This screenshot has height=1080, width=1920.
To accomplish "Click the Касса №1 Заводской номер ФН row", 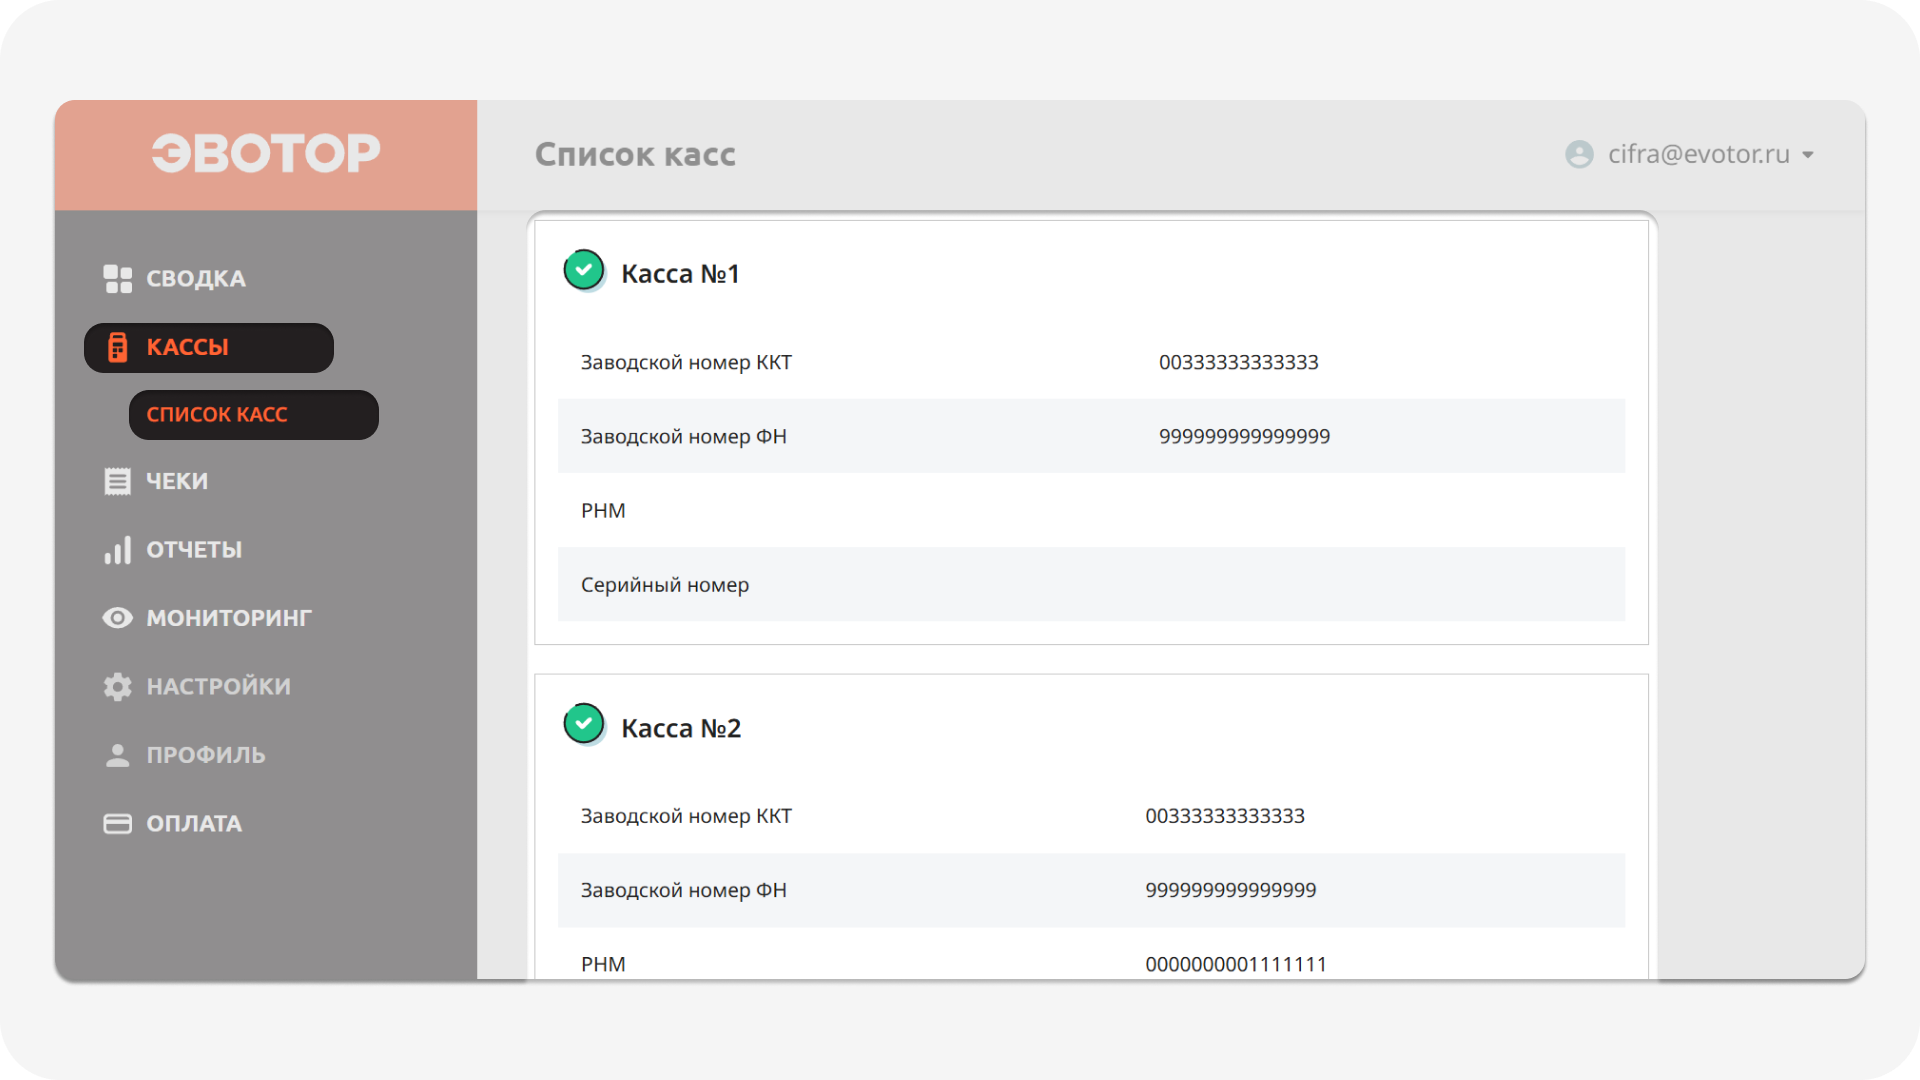I will click(x=1090, y=436).
